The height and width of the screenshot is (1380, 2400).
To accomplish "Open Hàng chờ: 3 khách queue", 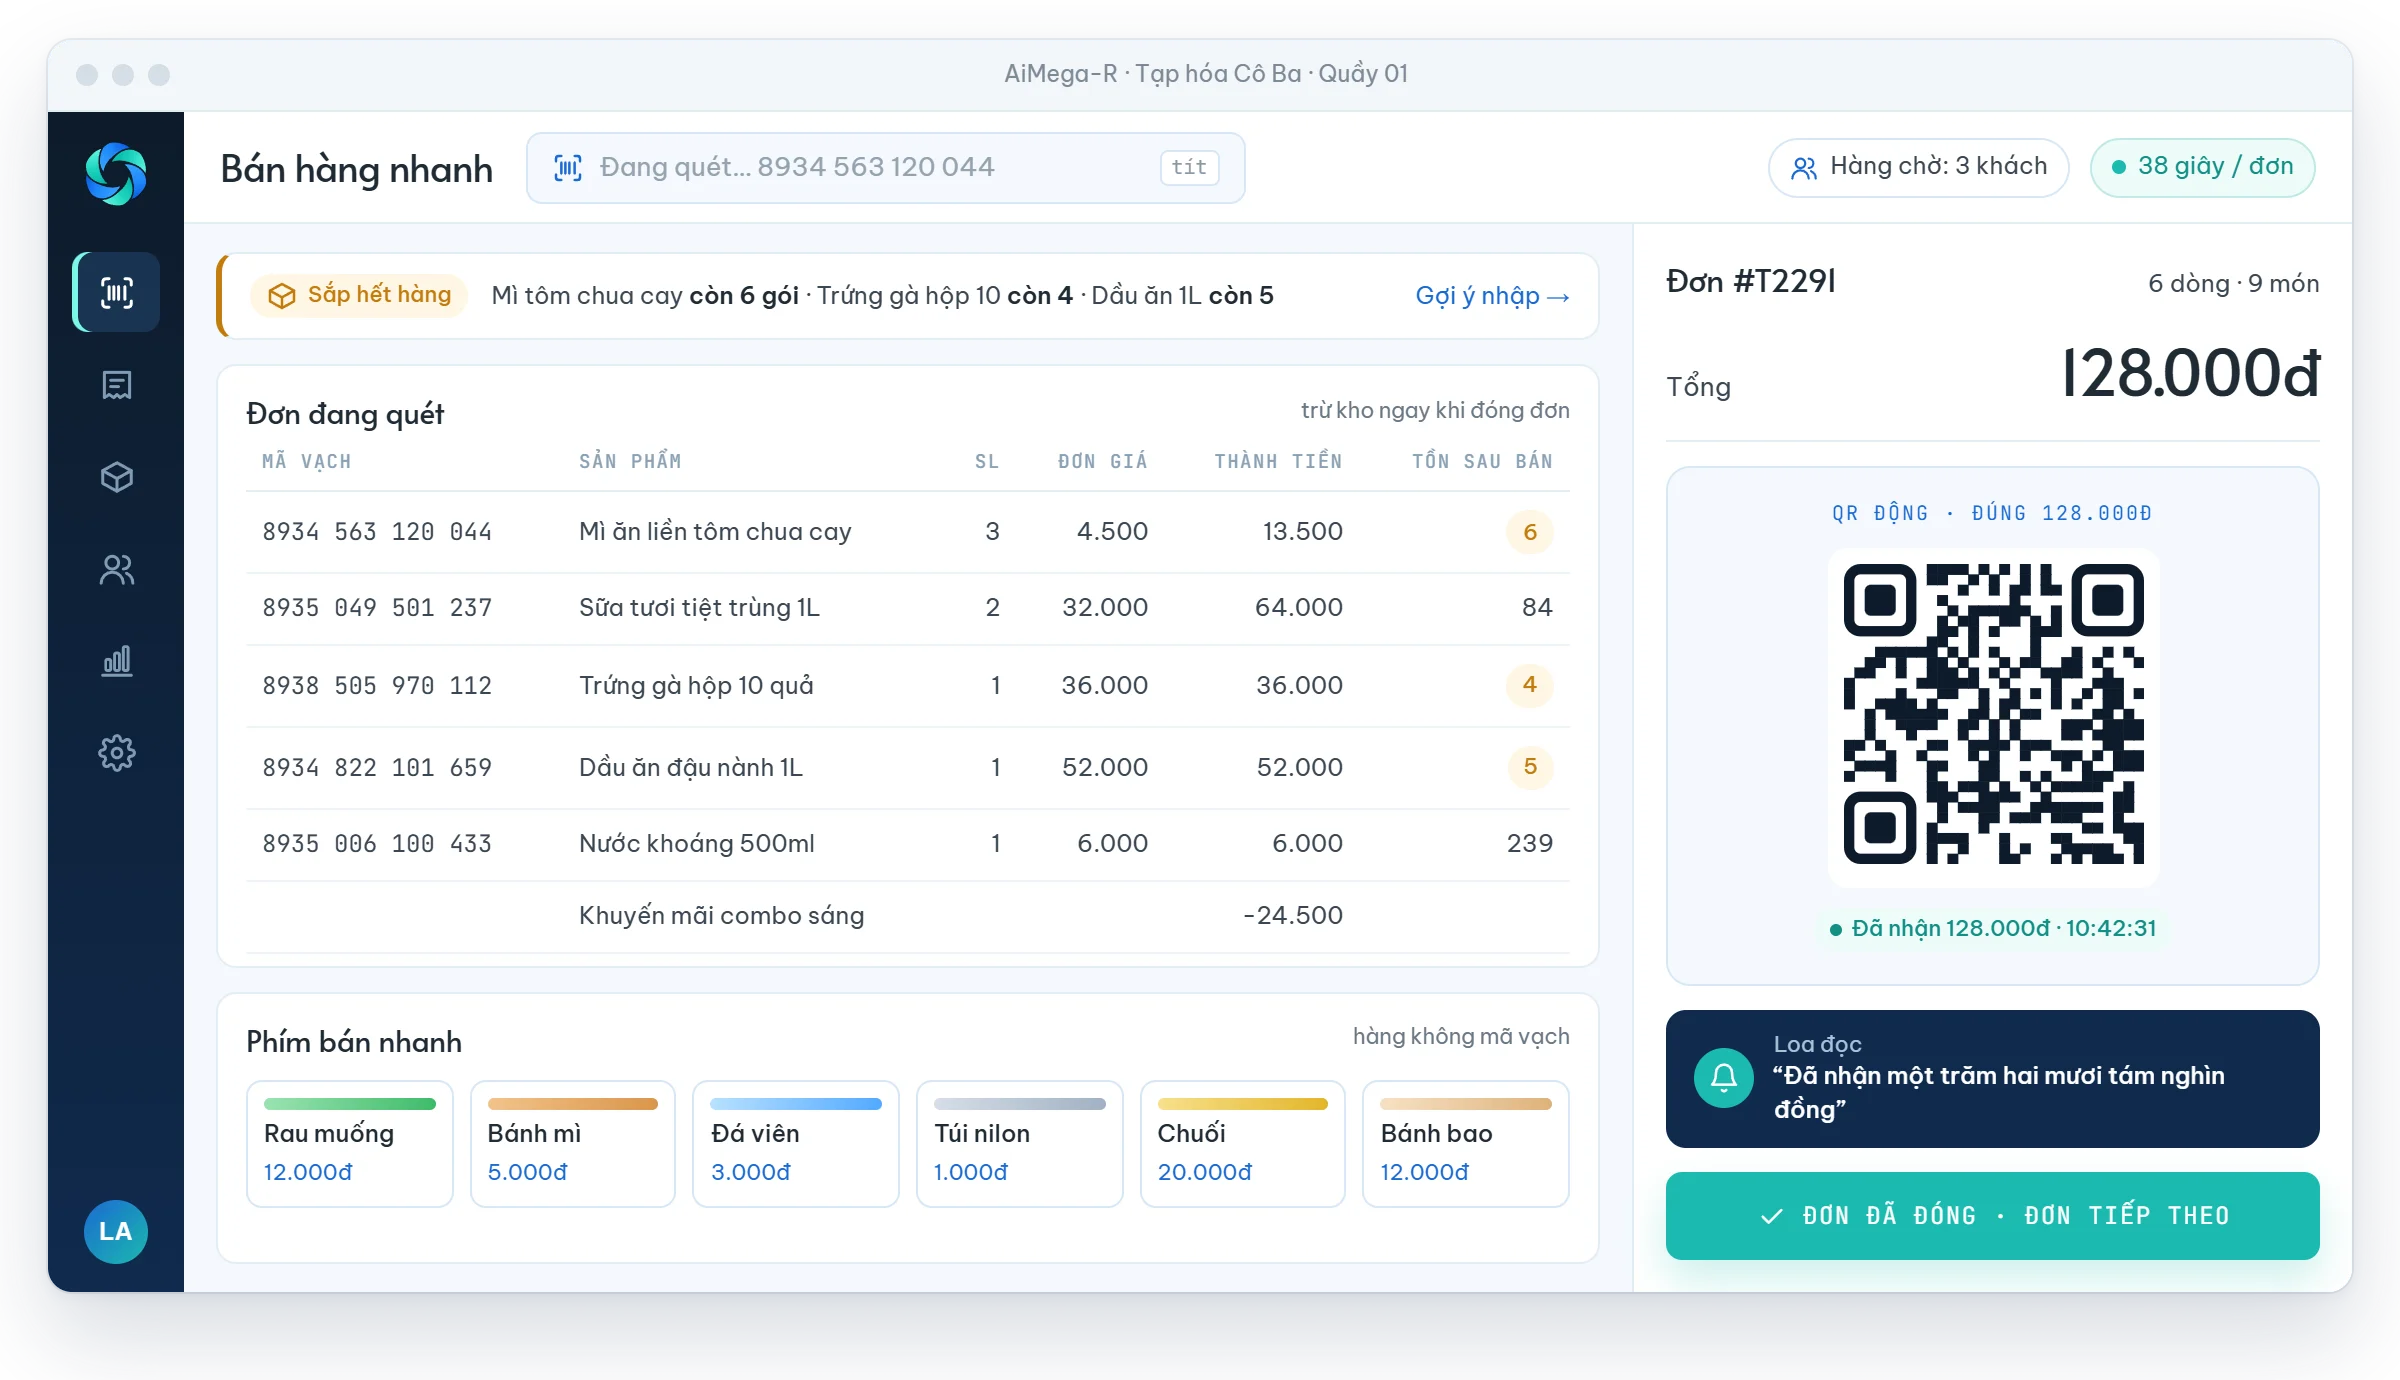I will 1918,167.
